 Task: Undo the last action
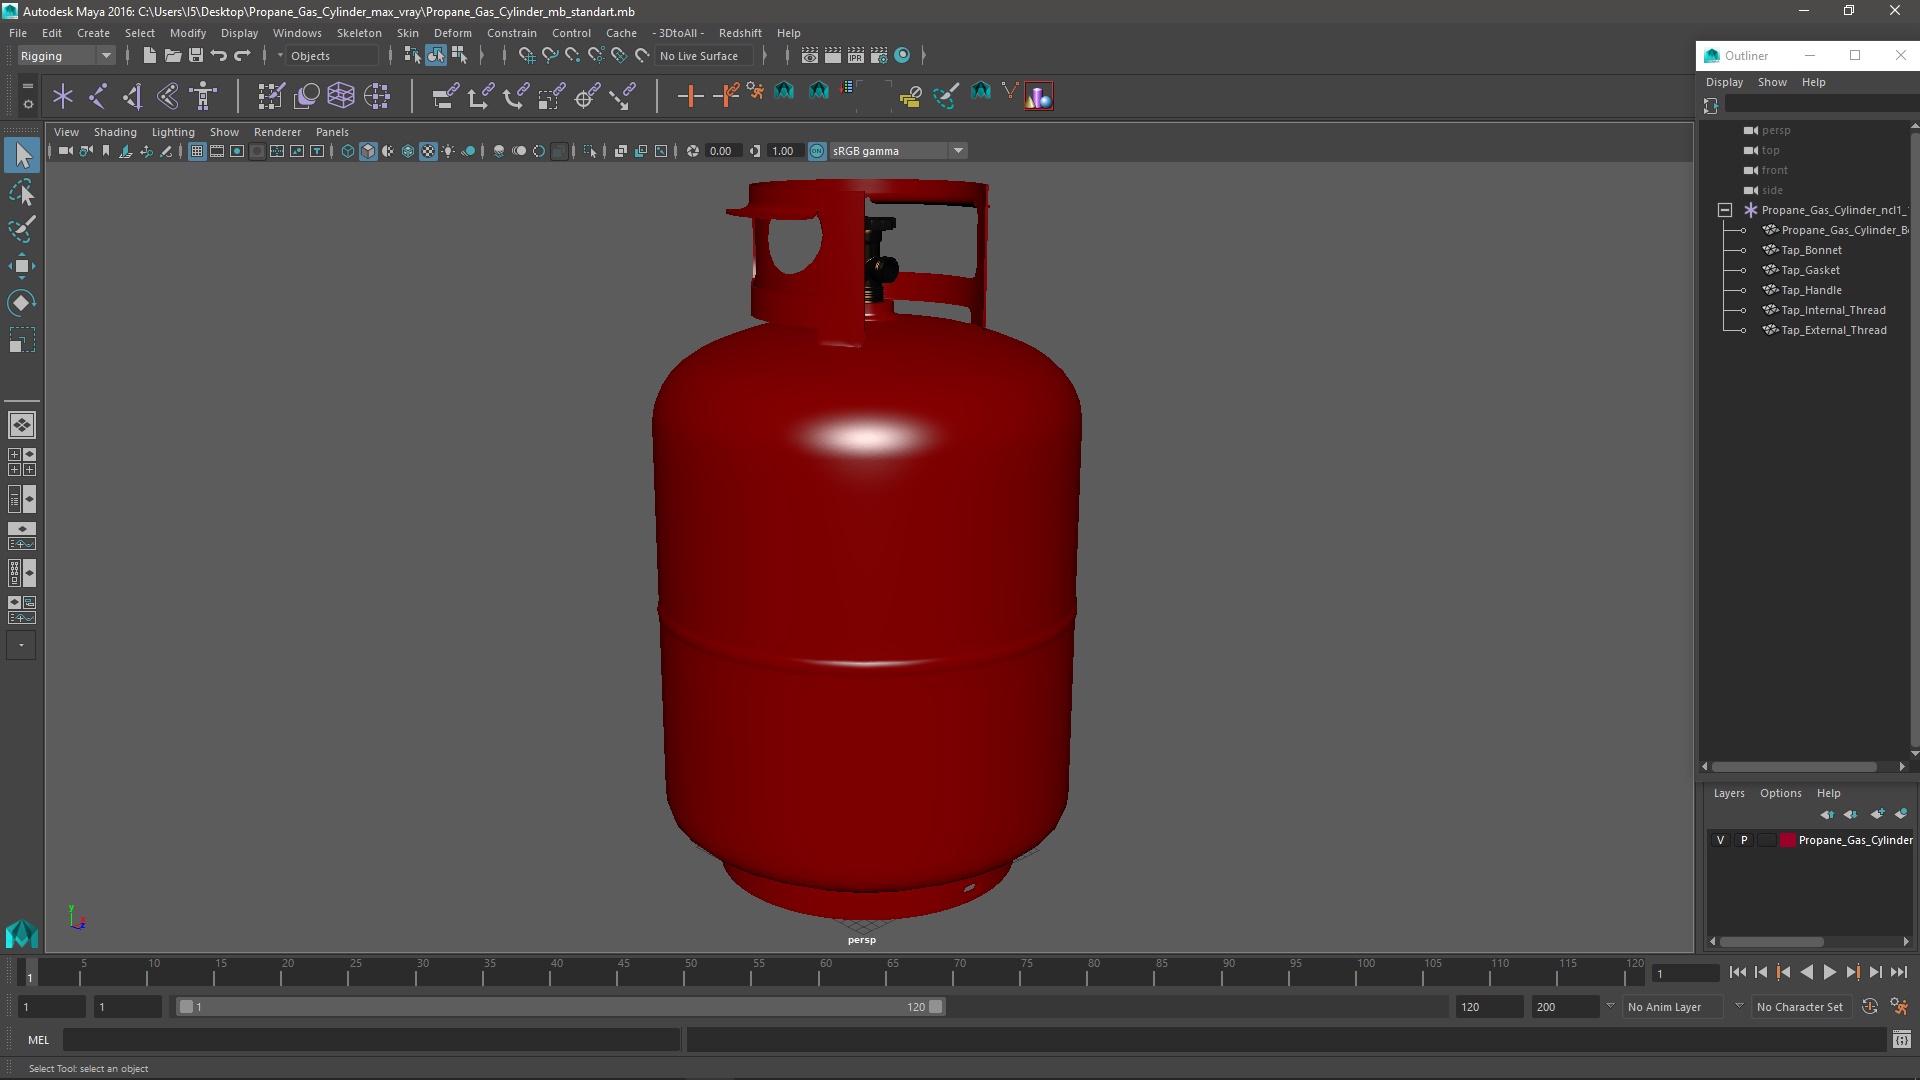(219, 56)
